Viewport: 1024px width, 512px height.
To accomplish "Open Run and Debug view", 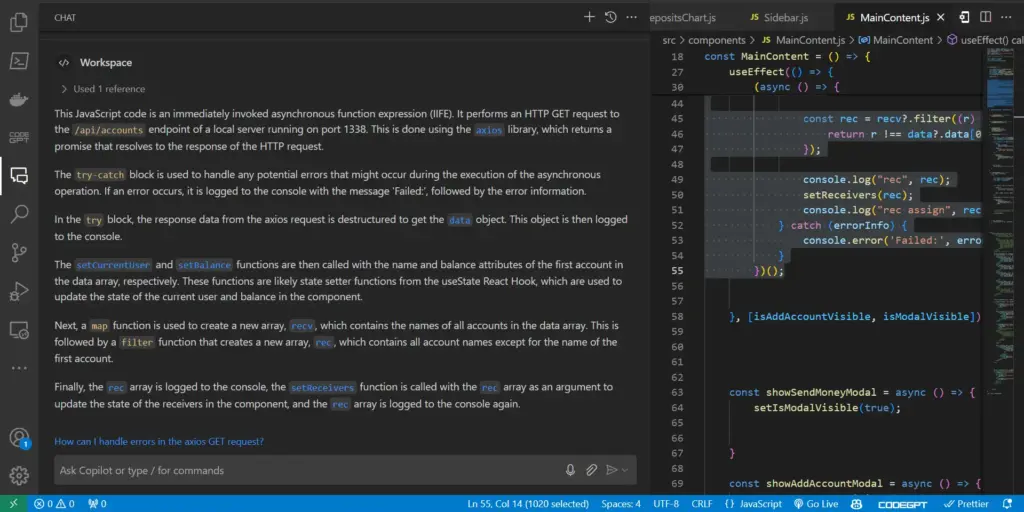I will [x=19, y=291].
